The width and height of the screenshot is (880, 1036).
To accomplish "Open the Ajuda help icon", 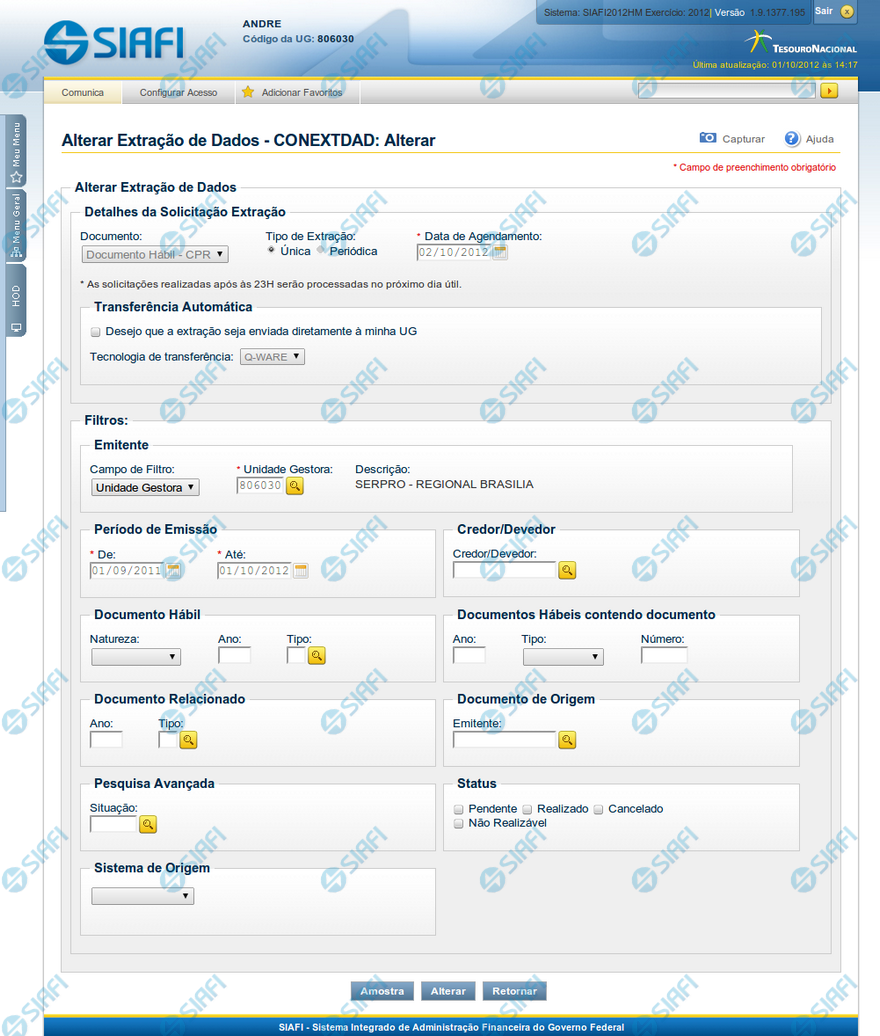I will click(792, 139).
